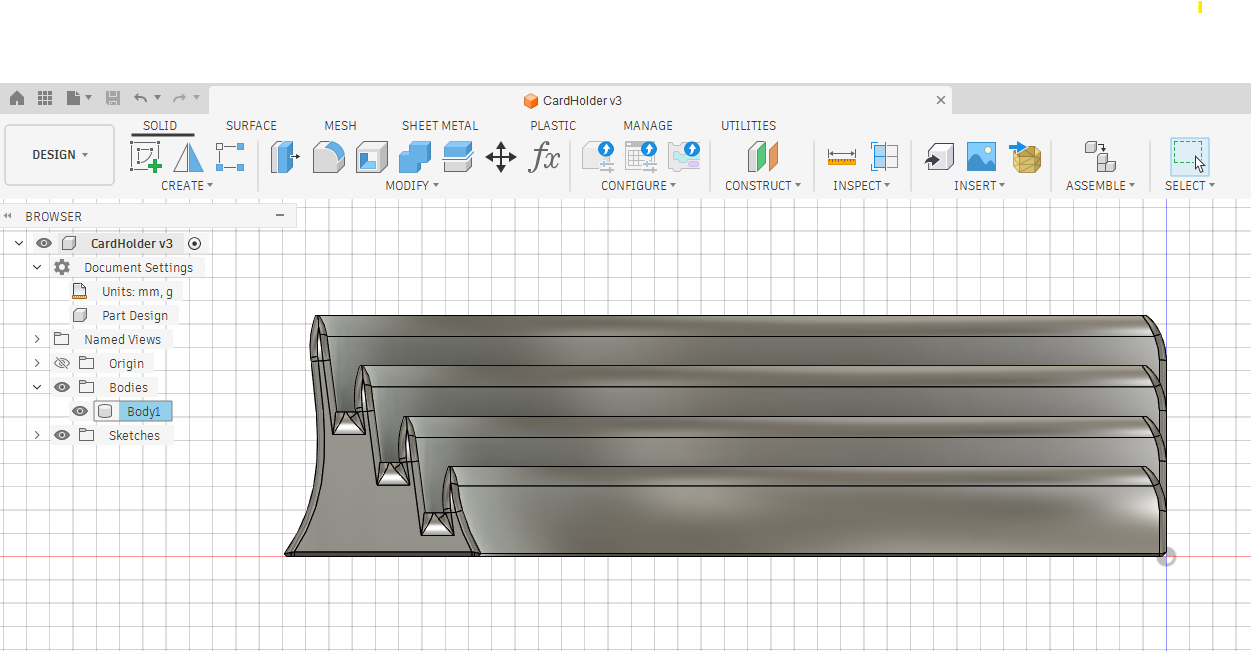1251x651 pixels.
Task: Select the Shell tool
Action: tap(371, 157)
